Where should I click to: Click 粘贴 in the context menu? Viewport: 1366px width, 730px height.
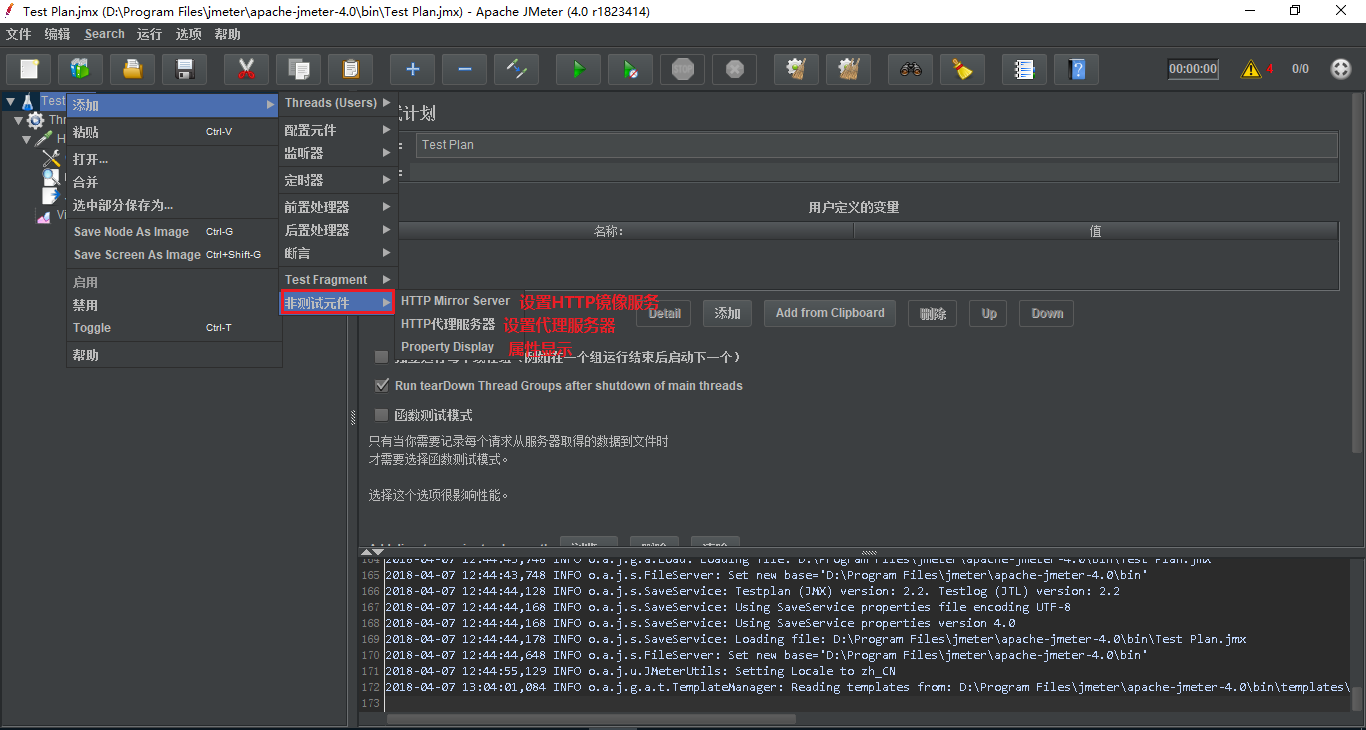coord(173,132)
